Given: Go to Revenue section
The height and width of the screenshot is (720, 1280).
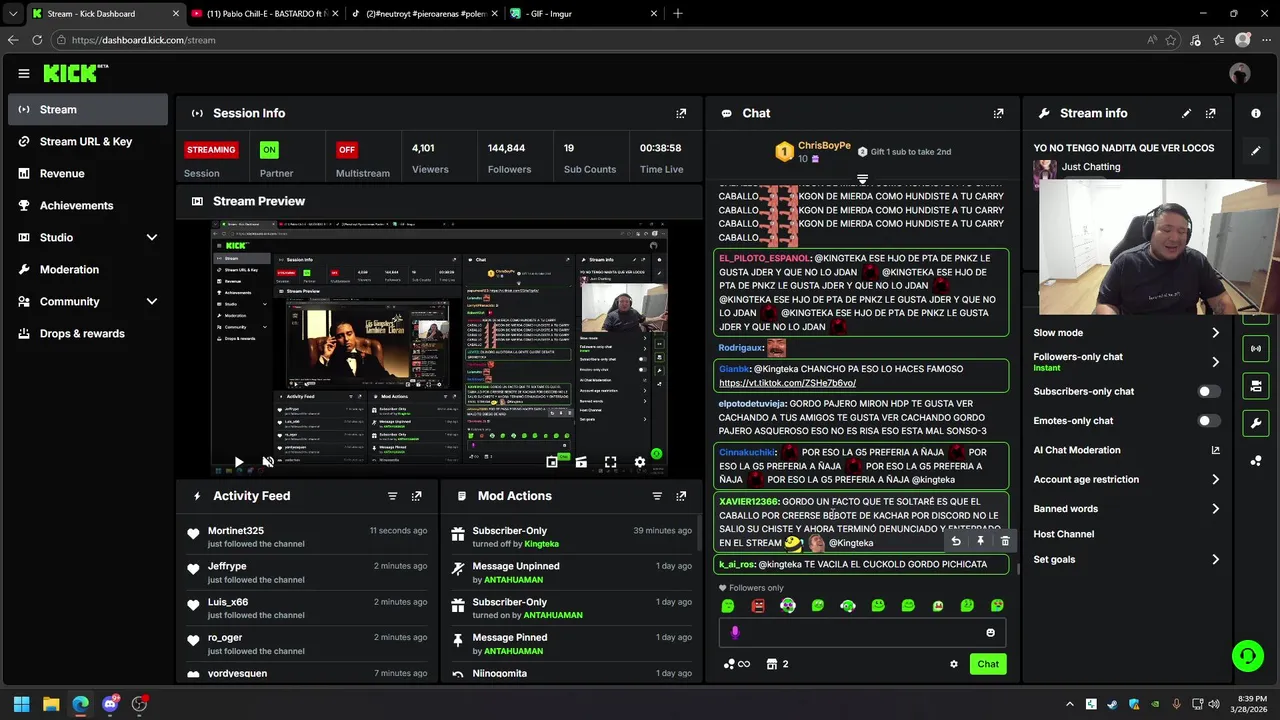Looking at the screenshot, I should pos(88,173).
